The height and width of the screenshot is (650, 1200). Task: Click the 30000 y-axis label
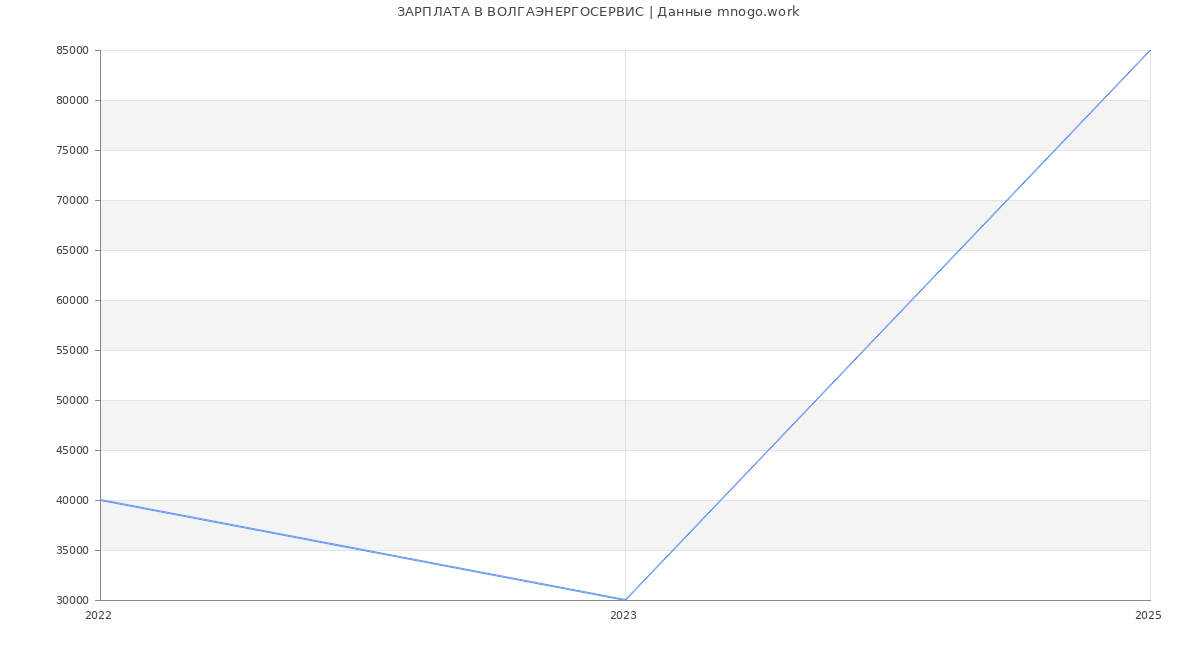tap(72, 601)
